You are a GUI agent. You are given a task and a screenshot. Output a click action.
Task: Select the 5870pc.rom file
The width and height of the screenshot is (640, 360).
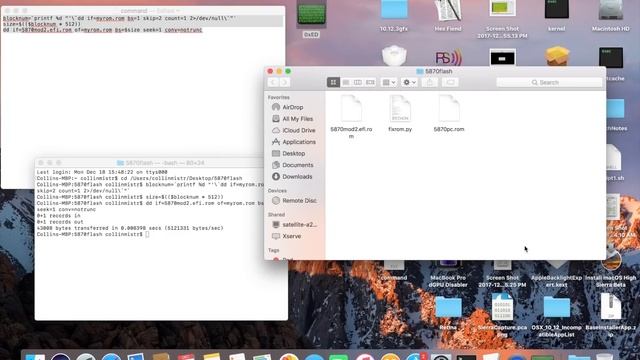[x=449, y=113]
